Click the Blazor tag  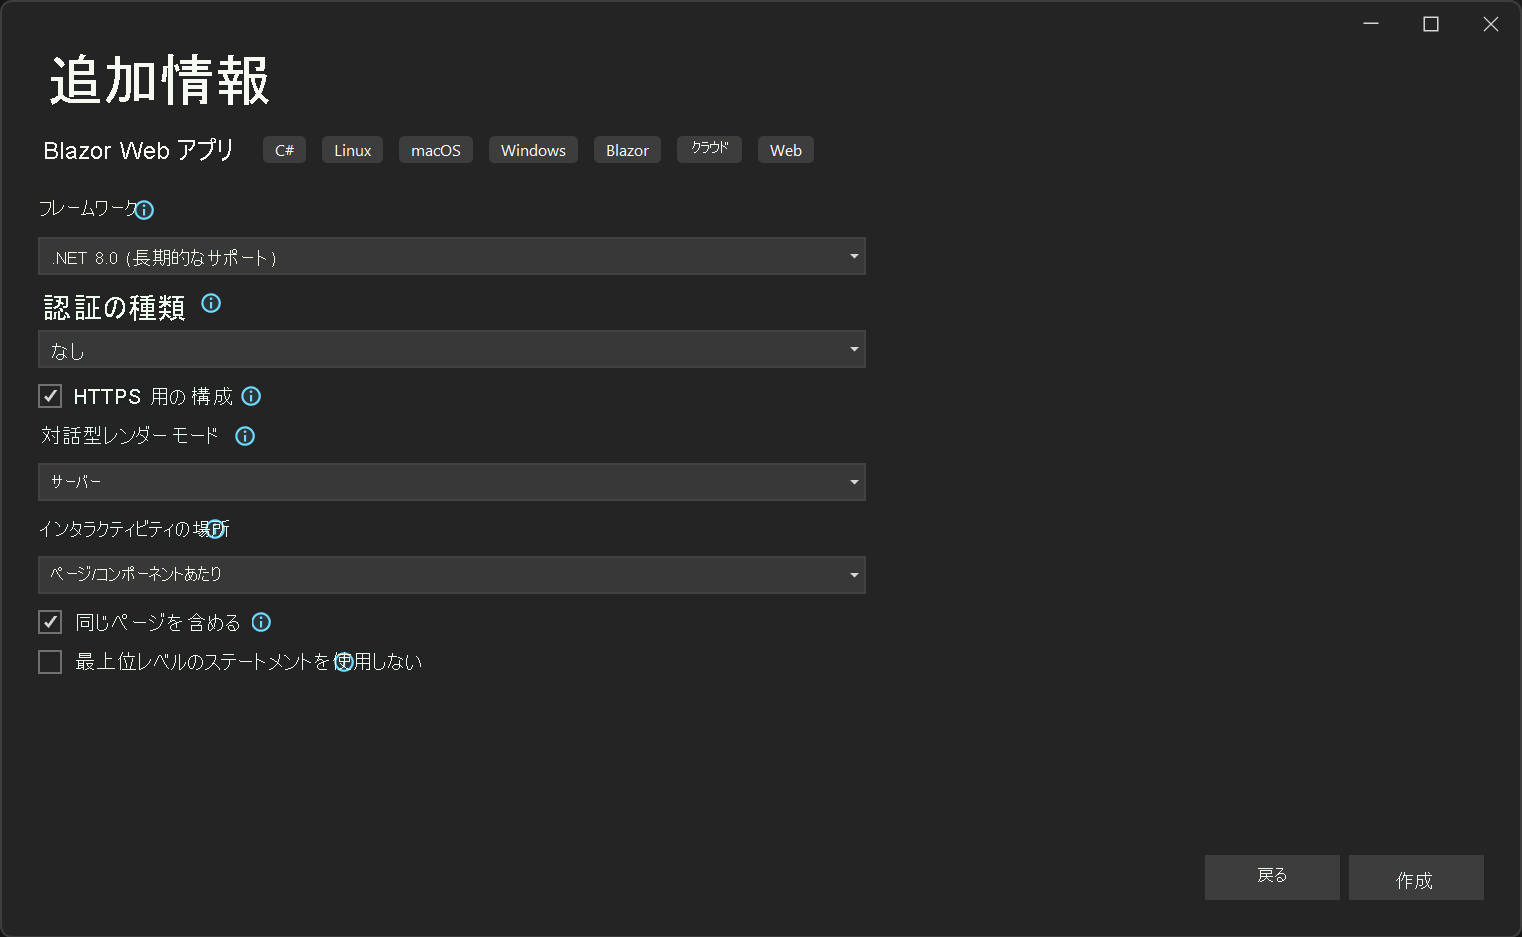[x=627, y=150]
